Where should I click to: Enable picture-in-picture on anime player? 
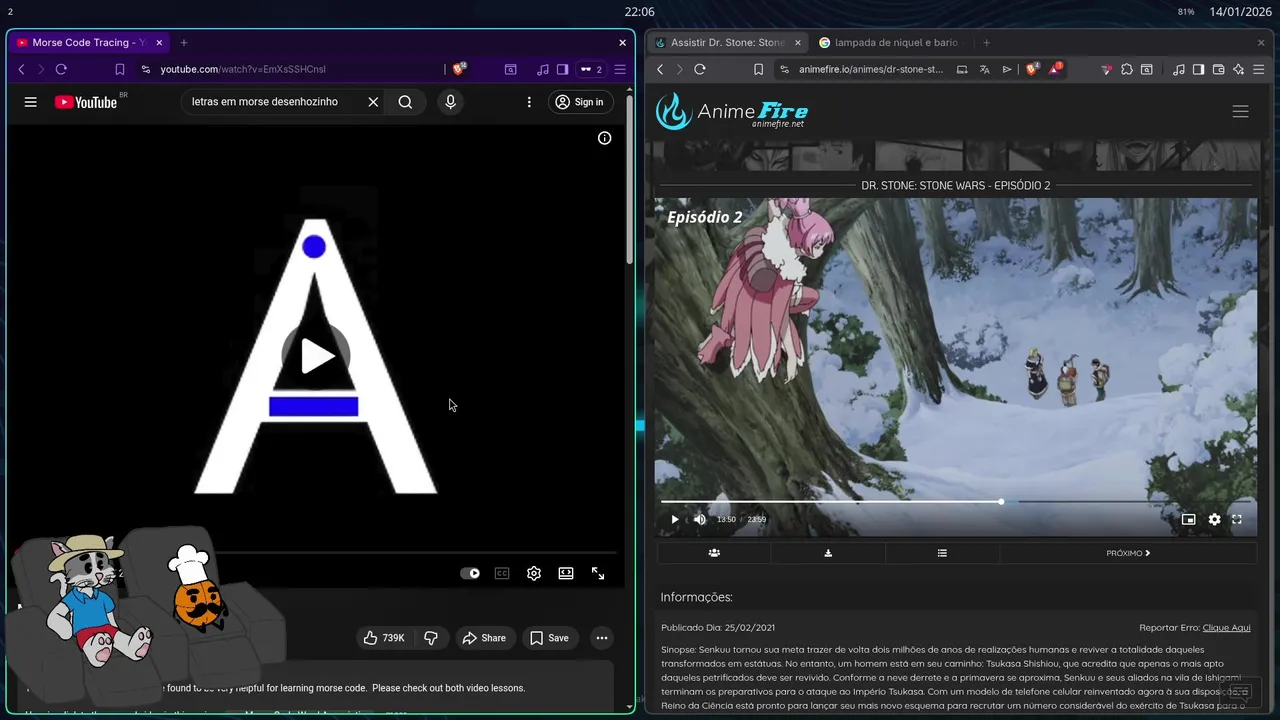(1188, 519)
